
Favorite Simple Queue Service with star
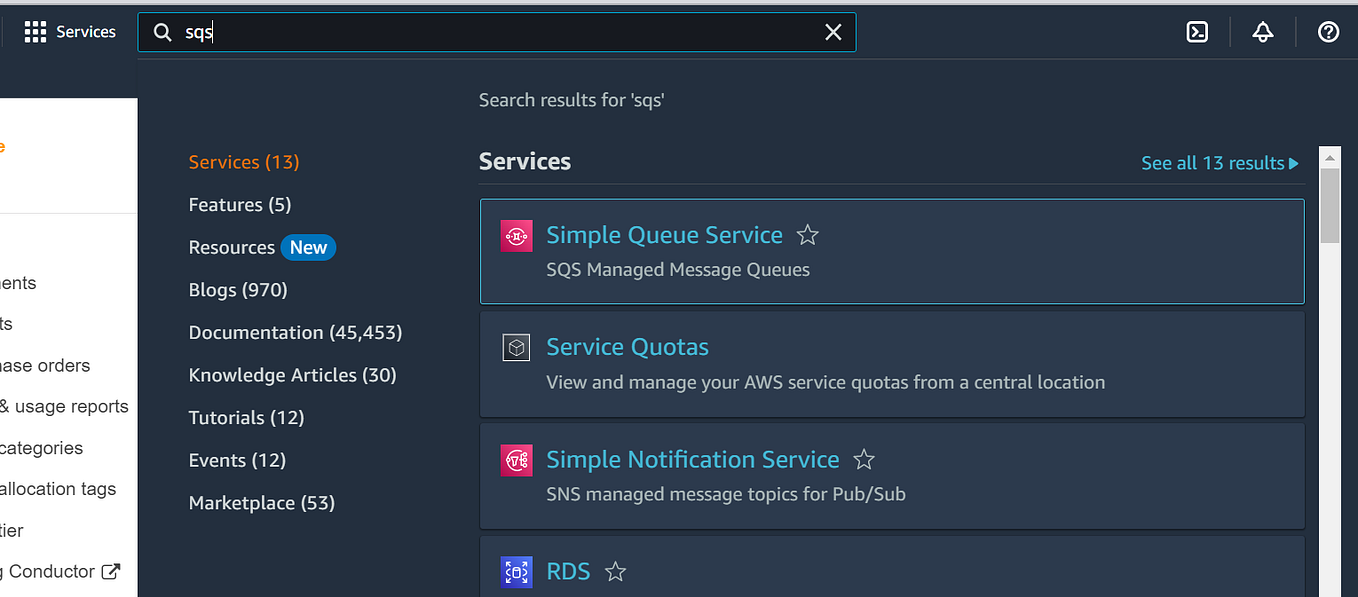pyautogui.click(x=808, y=236)
